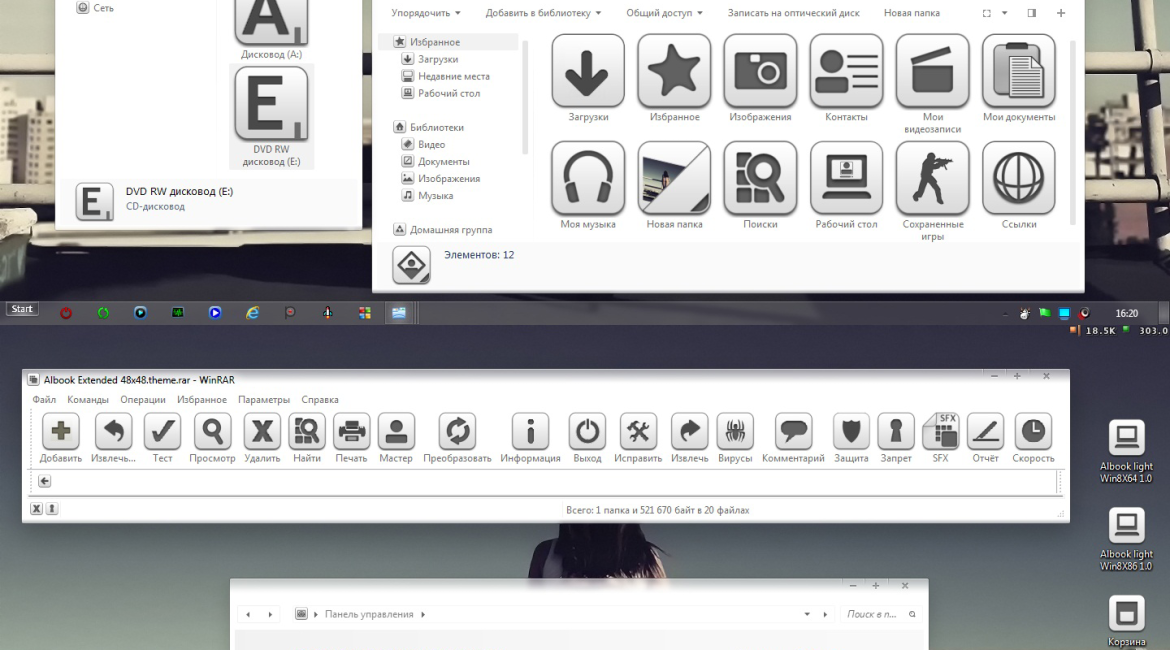Image resolution: width=1170 pixels, height=650 pixels.
Task: Open the Wizard (Мастер) tool icon
Action: [x=396, y=432]
